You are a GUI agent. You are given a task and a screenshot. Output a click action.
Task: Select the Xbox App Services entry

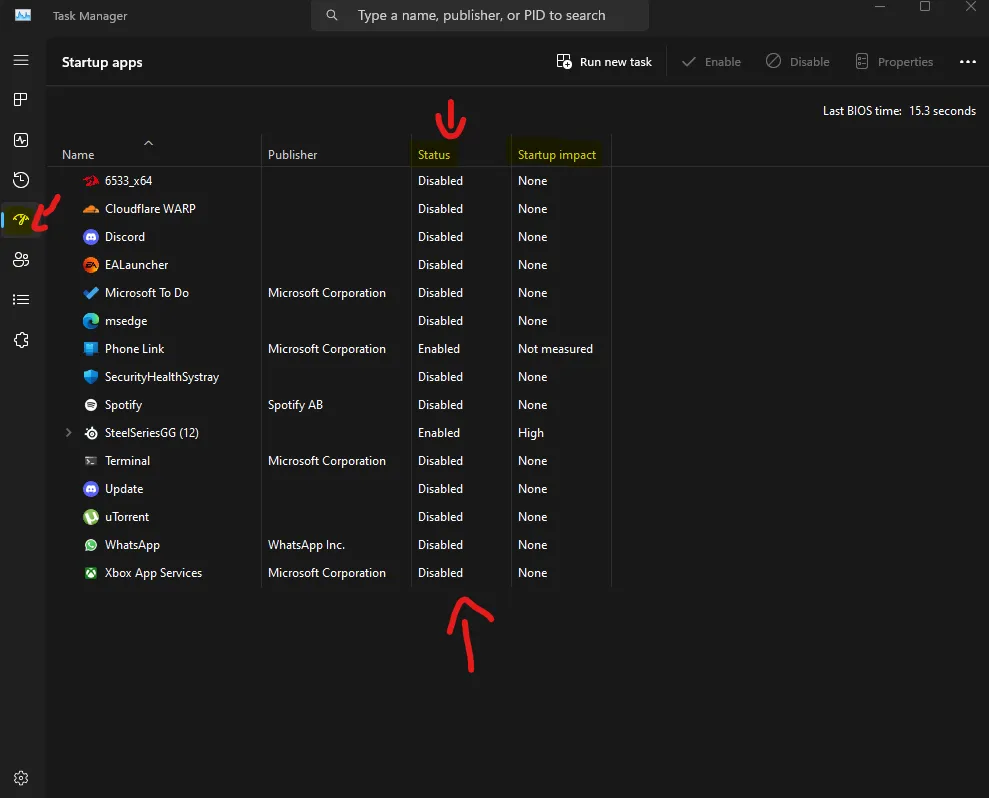153,573
